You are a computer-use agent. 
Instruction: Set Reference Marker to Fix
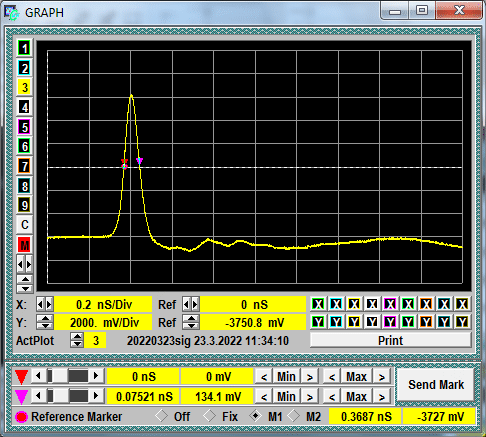209,416
